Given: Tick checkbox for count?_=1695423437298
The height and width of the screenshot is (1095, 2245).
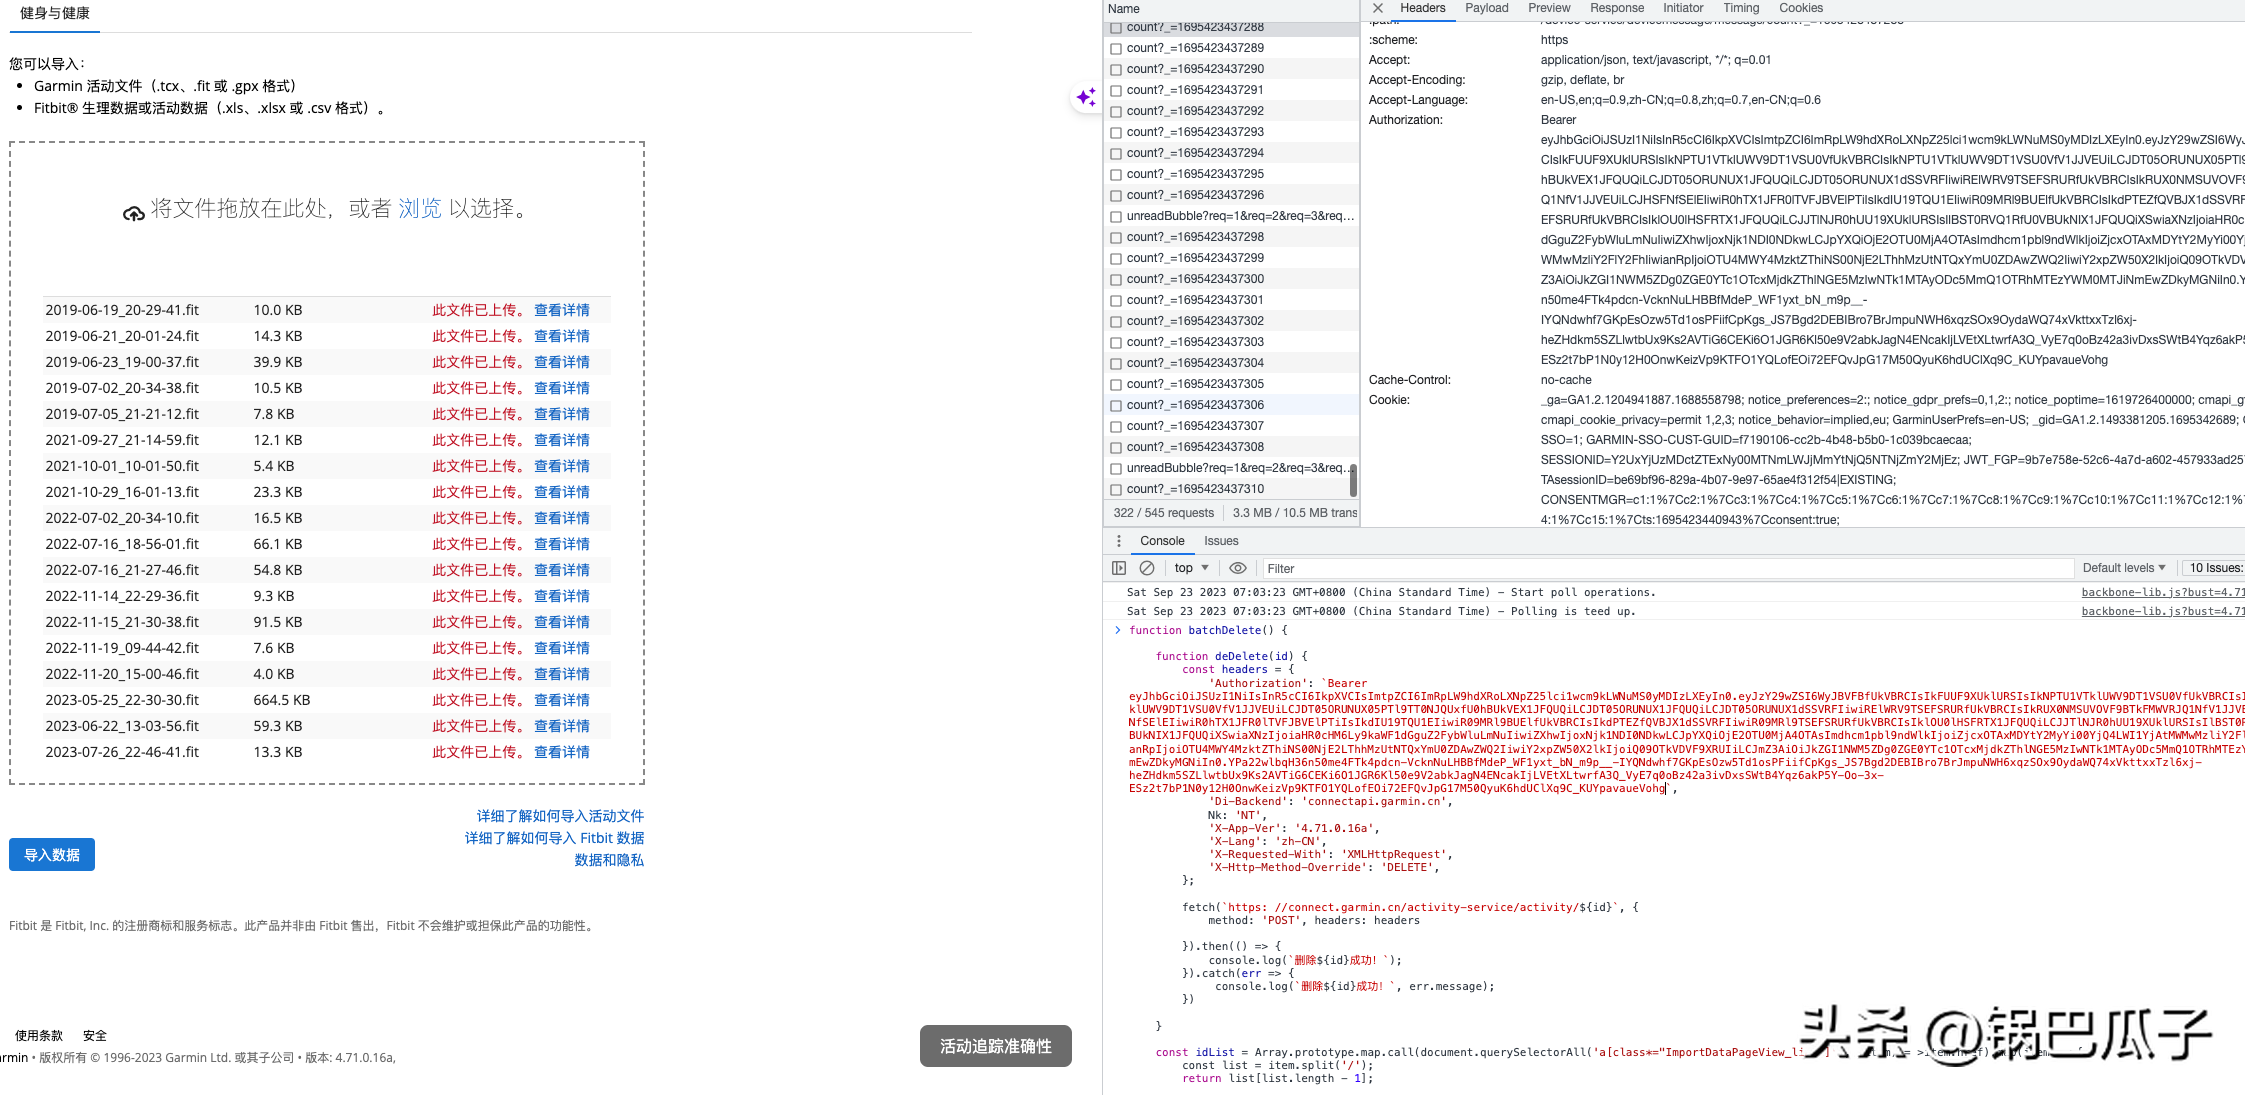Looking at the screenshot, I should pyautogui.click(x=1116, y=237).
